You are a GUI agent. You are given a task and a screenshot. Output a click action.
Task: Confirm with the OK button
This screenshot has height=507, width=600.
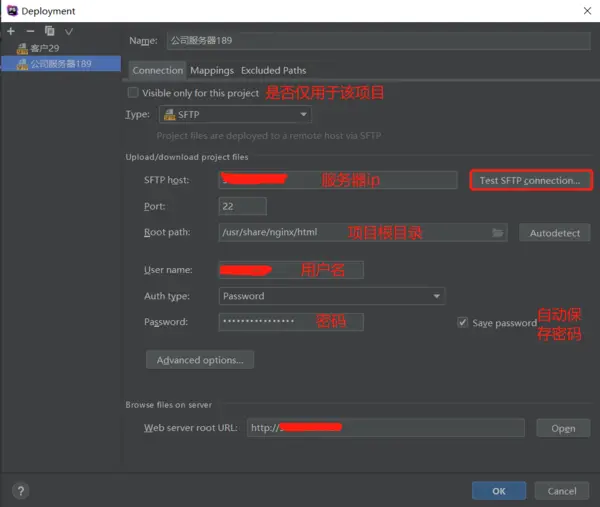[499, 491]
